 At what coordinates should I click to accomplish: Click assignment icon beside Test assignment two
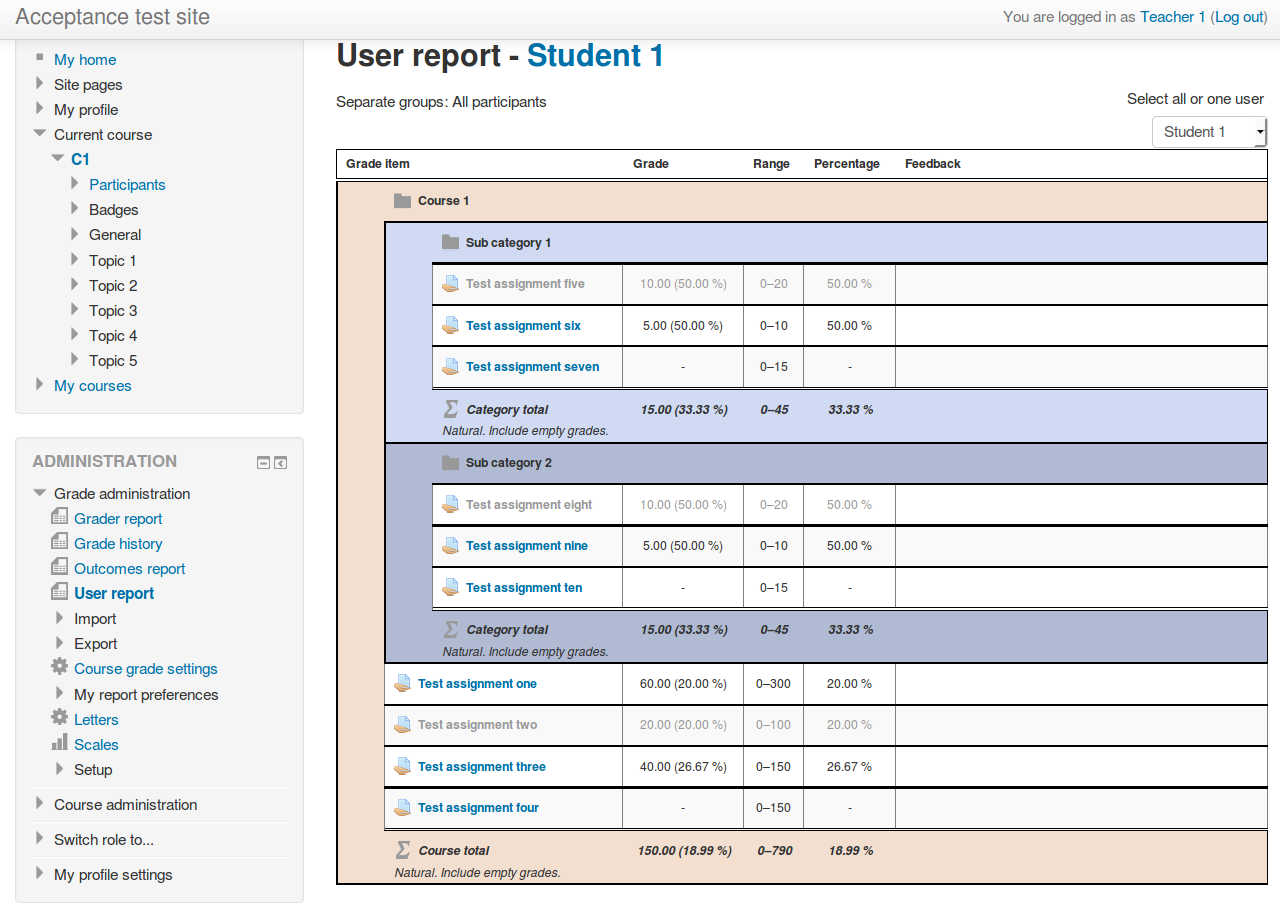pyautogui.click(x=403, y=725)
